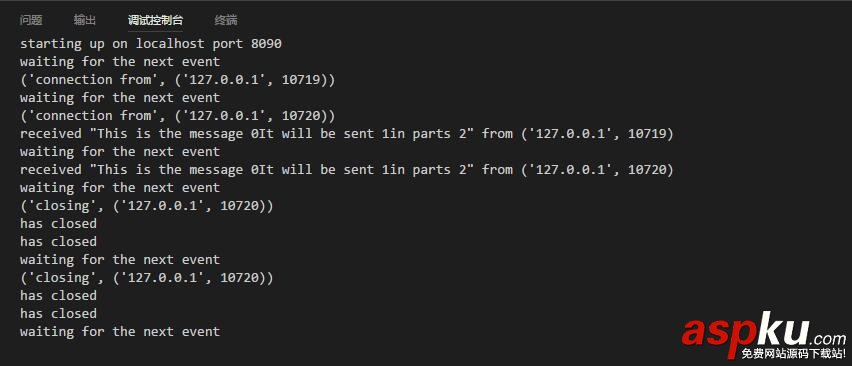Viewport: 852px width, 366px height.
Task: Switch to the 问题 tab
Action: click(31, 21)
